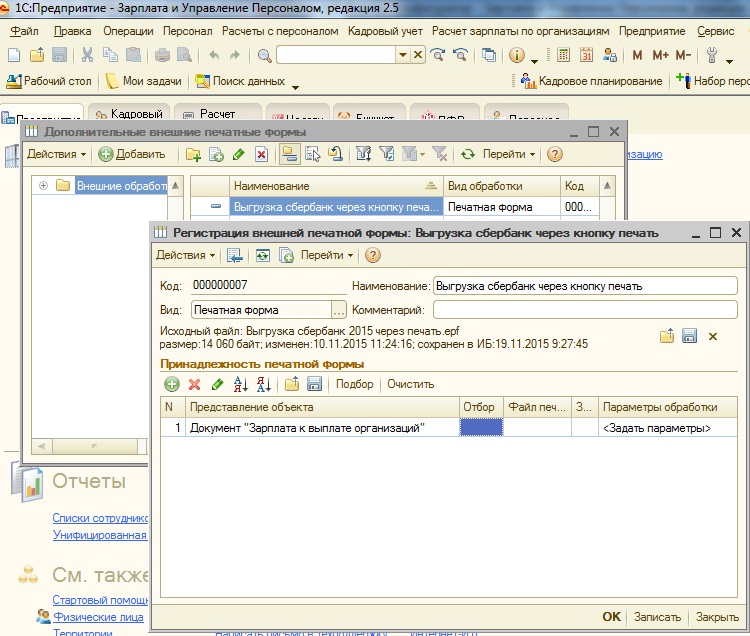
Task: Open Действия dropdown in list window
Action: pos(56,154)
